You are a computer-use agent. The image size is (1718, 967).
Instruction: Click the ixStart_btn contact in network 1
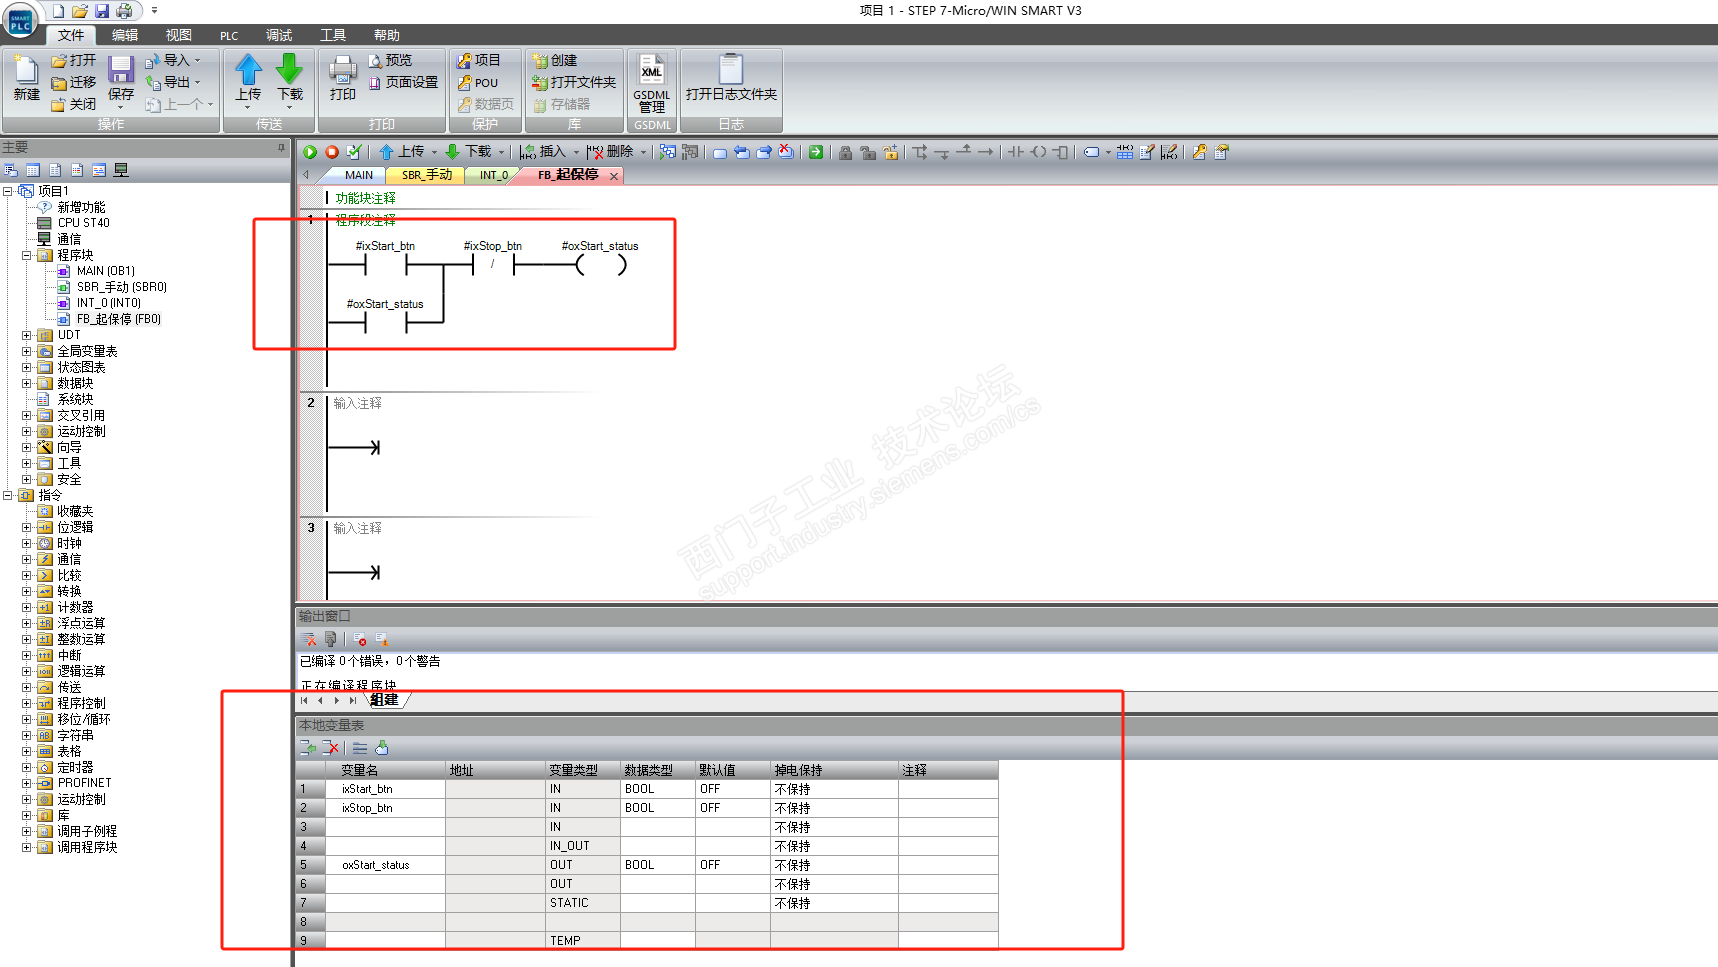[386, 265]
